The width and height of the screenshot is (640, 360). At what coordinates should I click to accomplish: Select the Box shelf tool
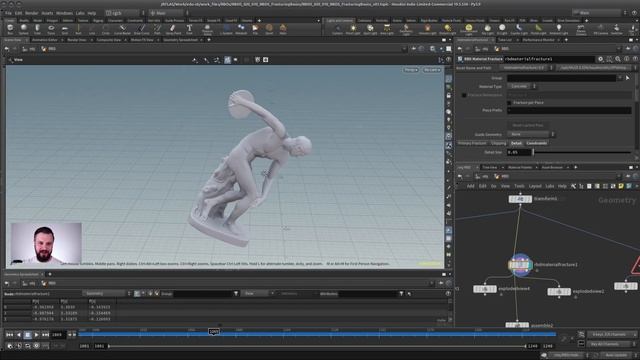(10, 29)
